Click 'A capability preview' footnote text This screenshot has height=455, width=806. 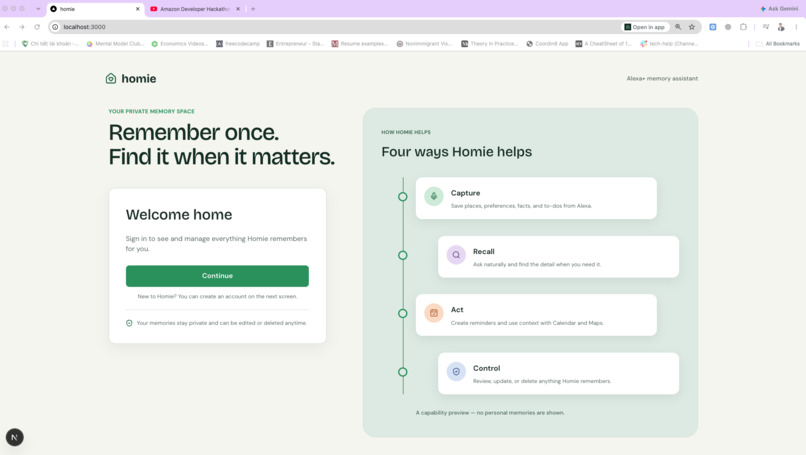click(x=490, y=413)
